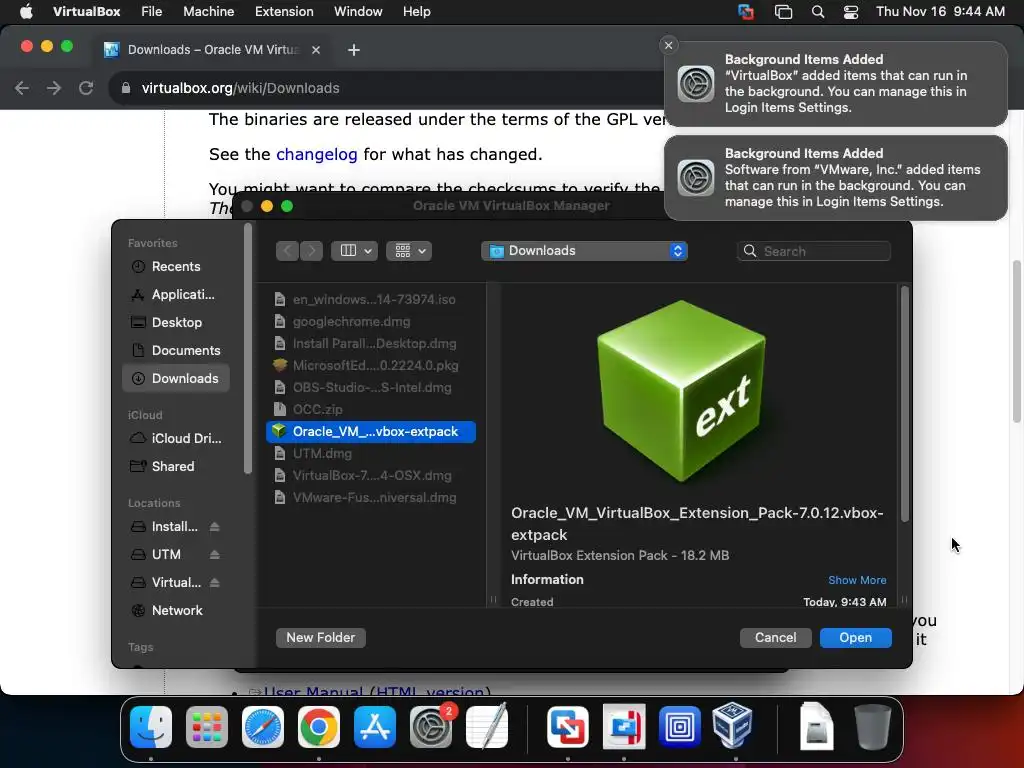Open Spotlight search in menu bar

click(818, 12)
